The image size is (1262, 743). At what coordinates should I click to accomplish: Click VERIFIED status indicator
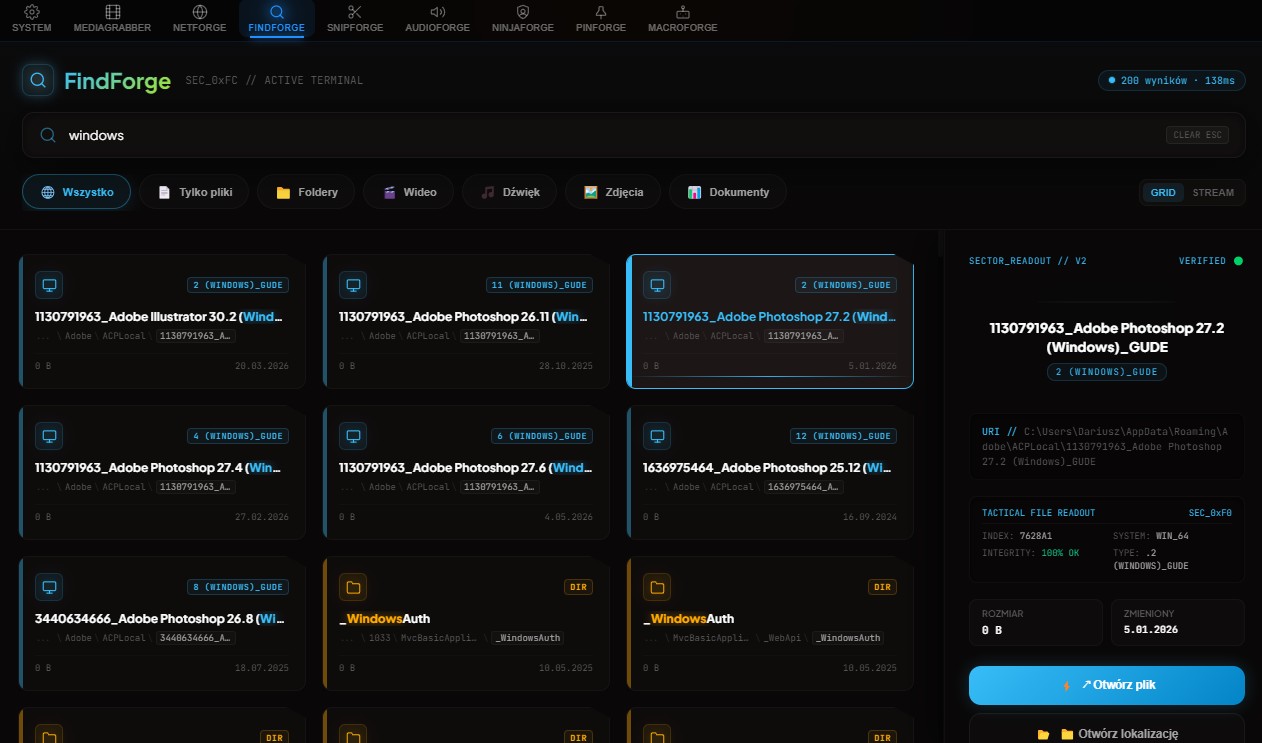click(1210, 261)
